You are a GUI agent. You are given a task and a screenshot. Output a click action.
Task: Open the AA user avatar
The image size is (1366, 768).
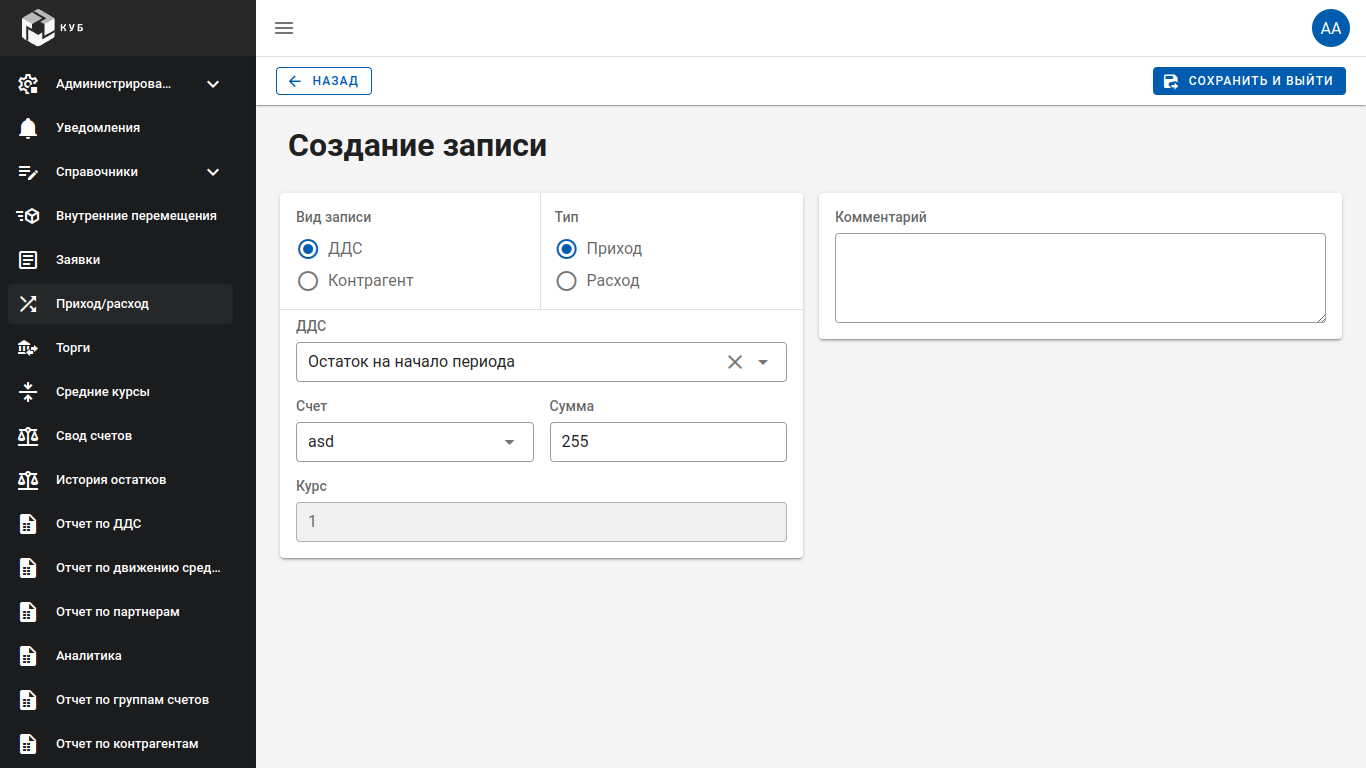(1331, 28)
